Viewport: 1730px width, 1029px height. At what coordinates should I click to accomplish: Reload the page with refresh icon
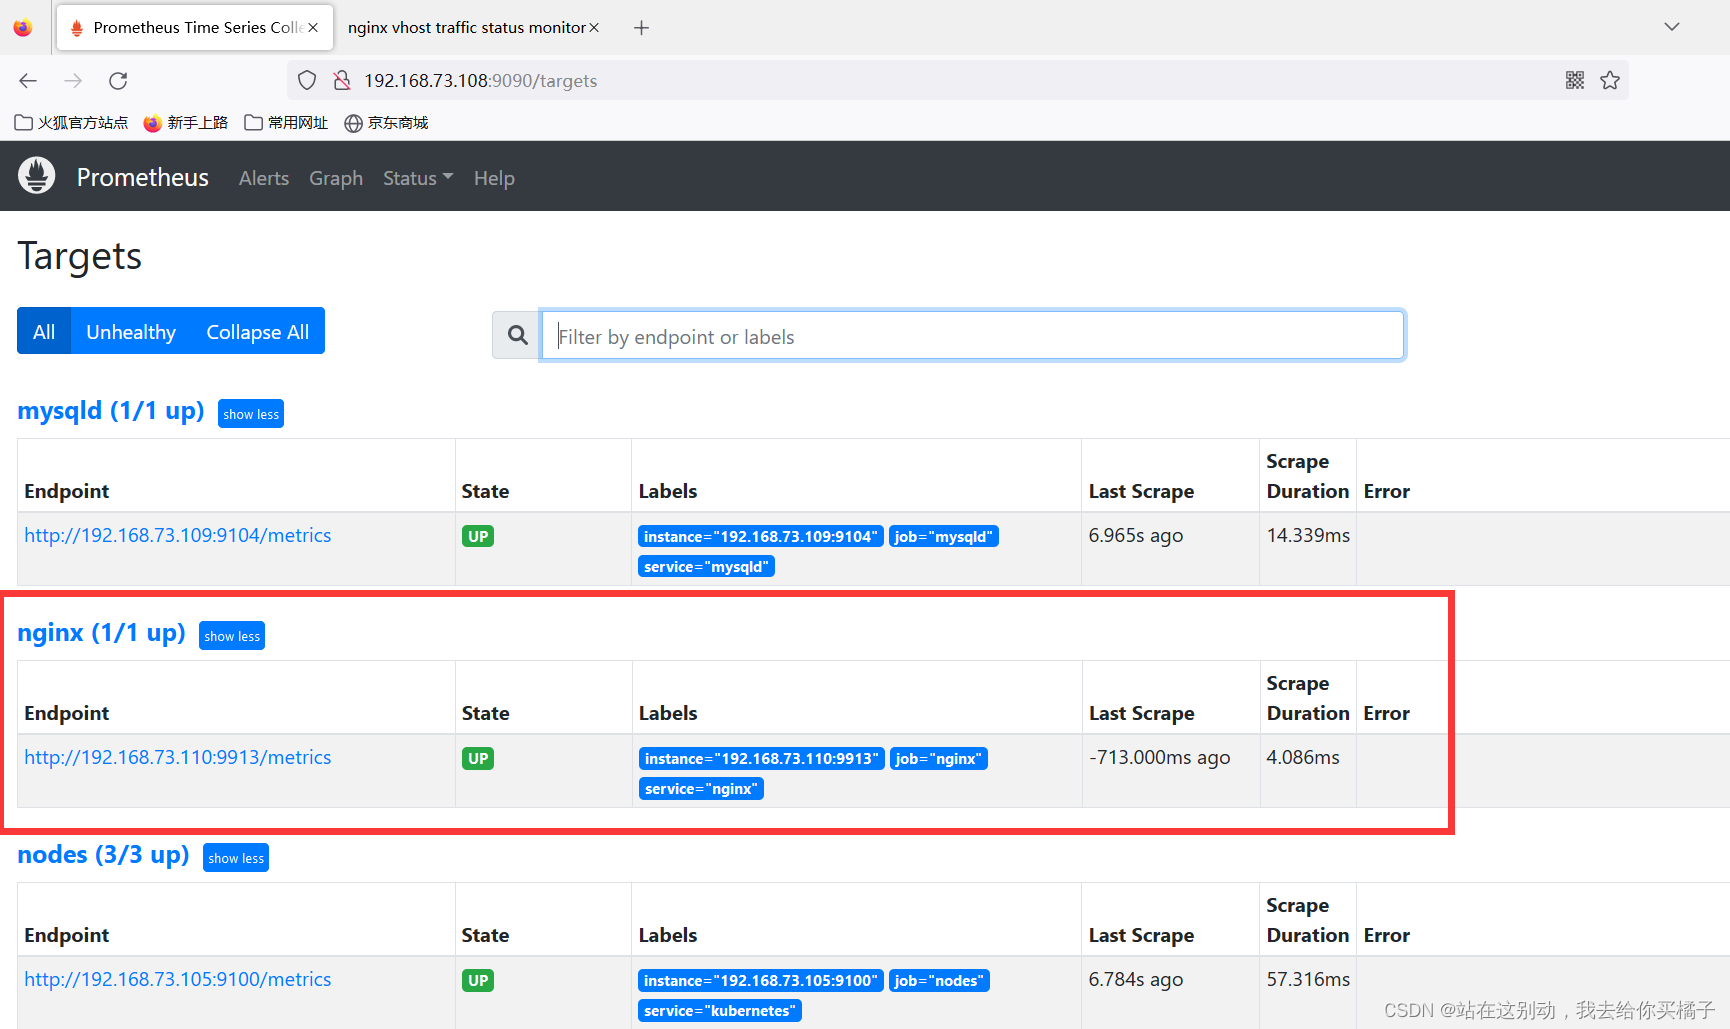pos(118,81)
